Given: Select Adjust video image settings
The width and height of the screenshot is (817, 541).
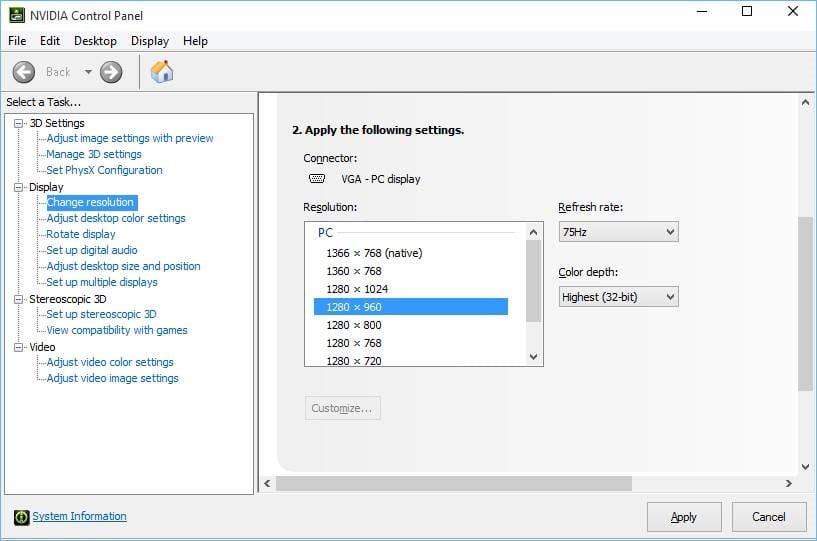Looking at the screenshot, I should 113,378.
